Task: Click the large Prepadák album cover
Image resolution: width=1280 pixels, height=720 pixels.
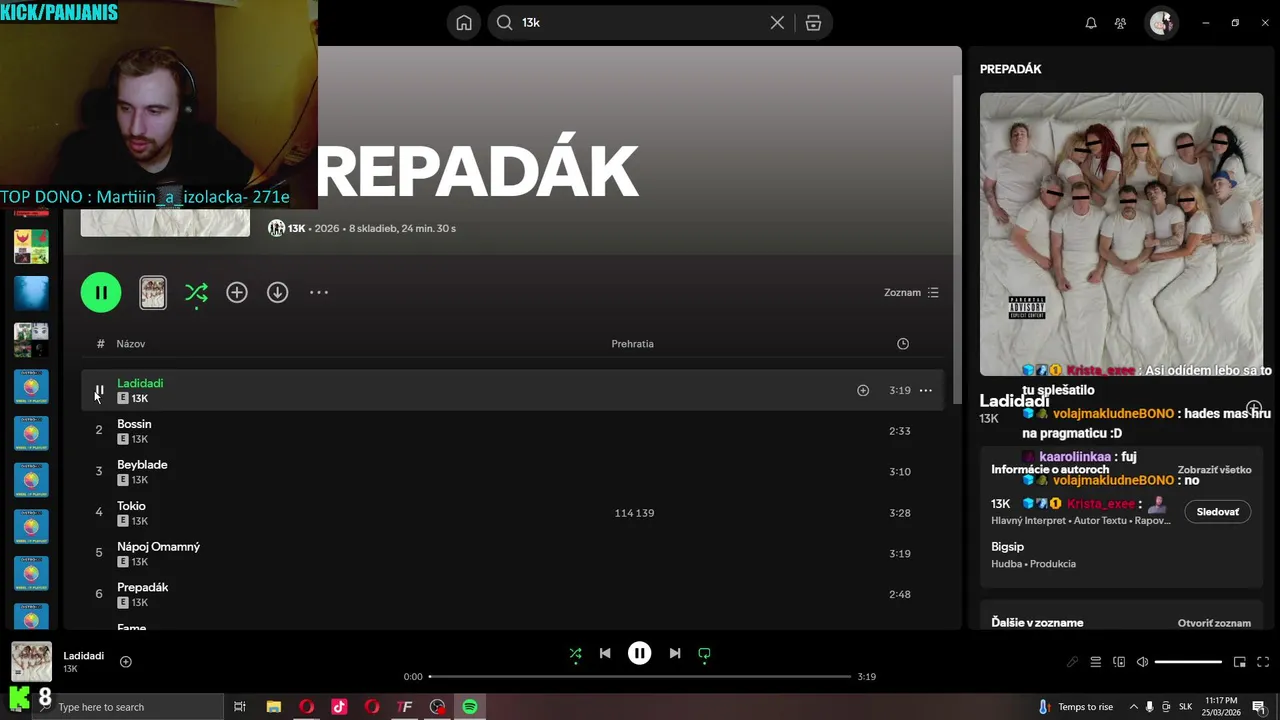Action: coord(1121,234)
